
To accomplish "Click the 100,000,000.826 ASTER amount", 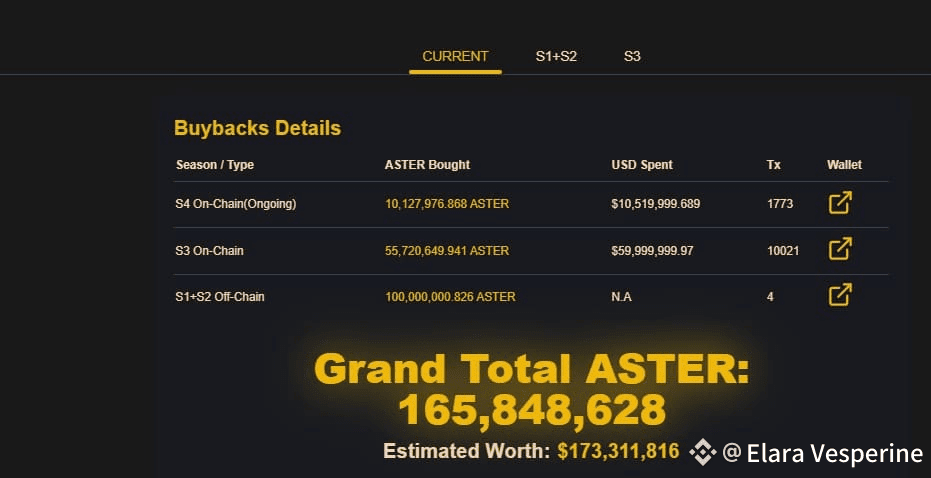I will (x=450, y=297).
